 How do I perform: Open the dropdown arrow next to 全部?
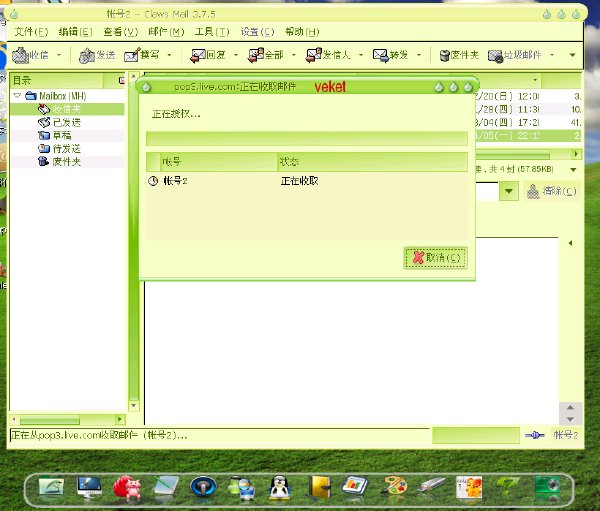coord(293,55)
